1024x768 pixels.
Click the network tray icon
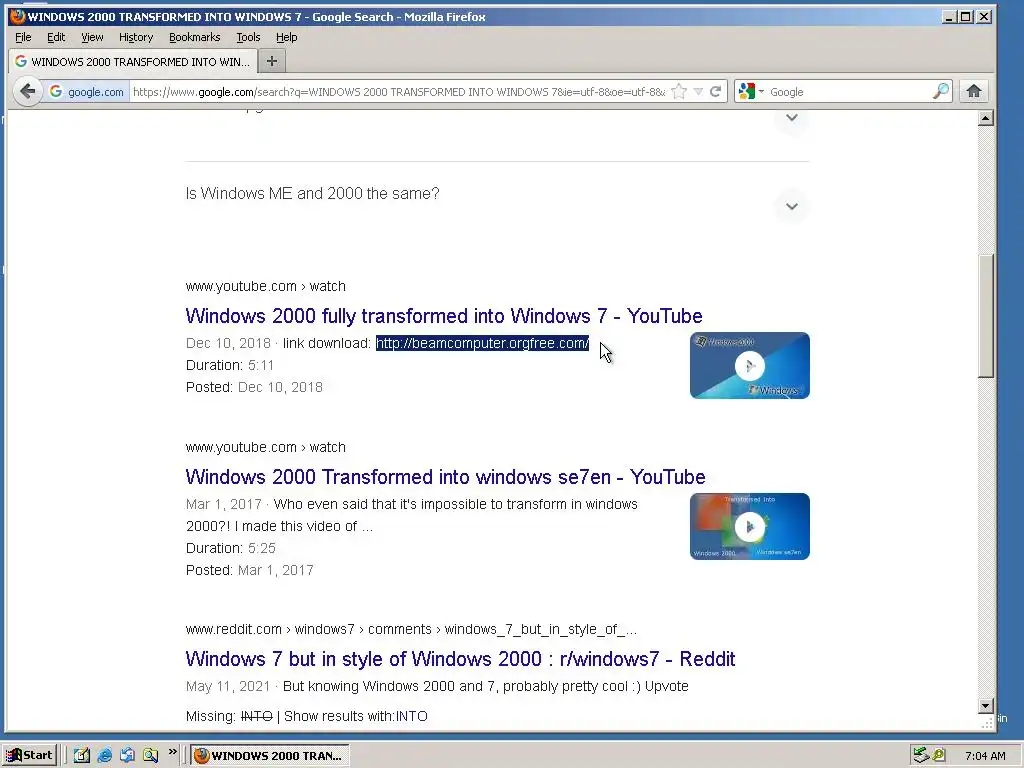pyautogui.click(x=921, y=756)
